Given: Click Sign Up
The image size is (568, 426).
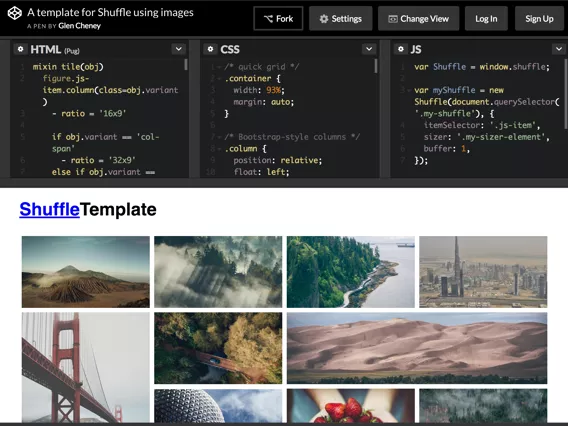Looking at the screenshot, I should [539, 18].
